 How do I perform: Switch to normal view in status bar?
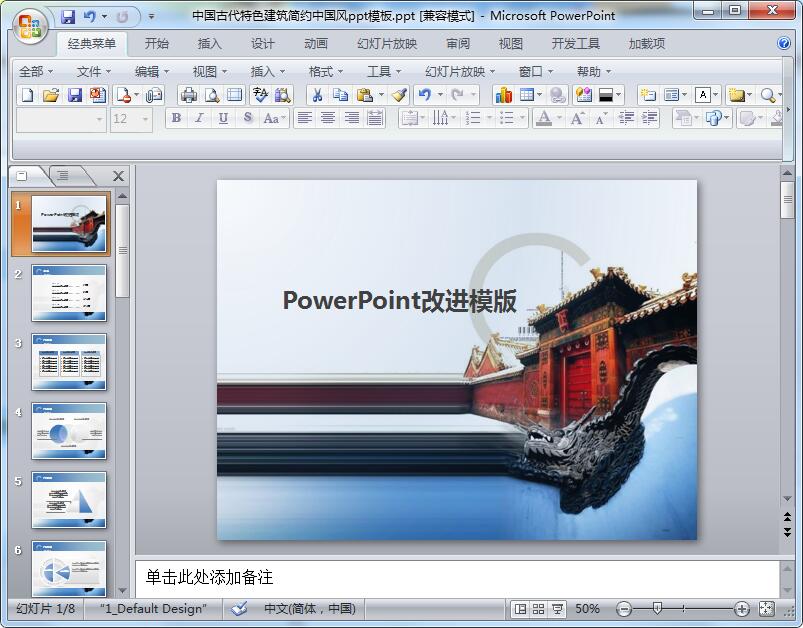(520, 609)
